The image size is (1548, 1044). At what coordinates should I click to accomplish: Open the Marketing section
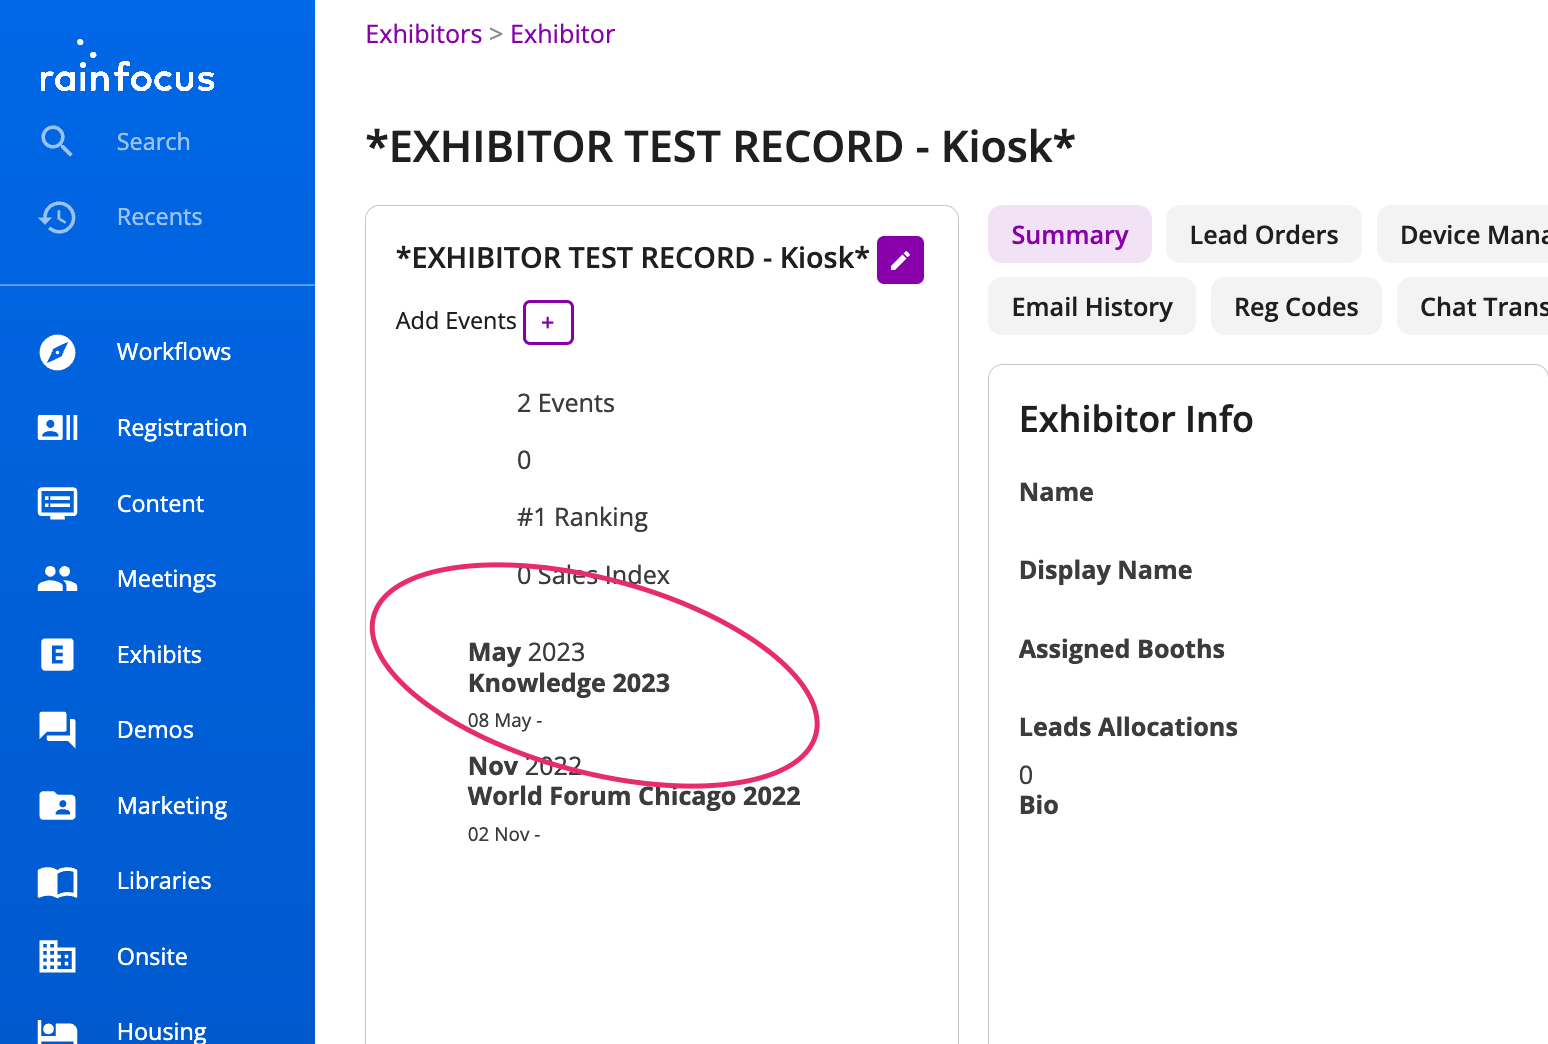tap(172, 806)
